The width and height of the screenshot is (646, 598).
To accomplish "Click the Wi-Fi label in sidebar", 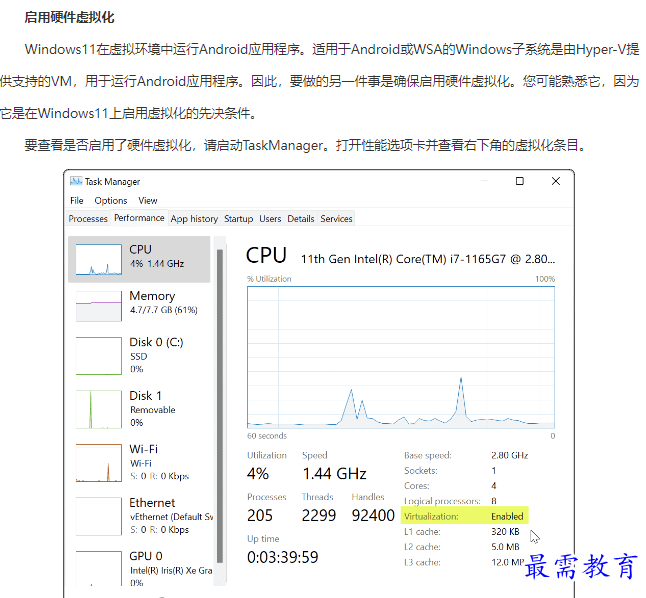I will [143, 449].
